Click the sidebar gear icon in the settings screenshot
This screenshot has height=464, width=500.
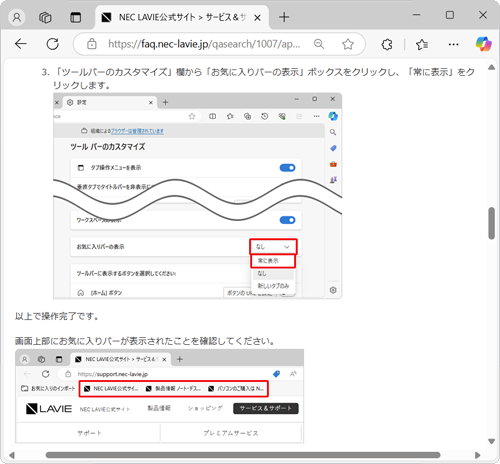coord(333,290)
